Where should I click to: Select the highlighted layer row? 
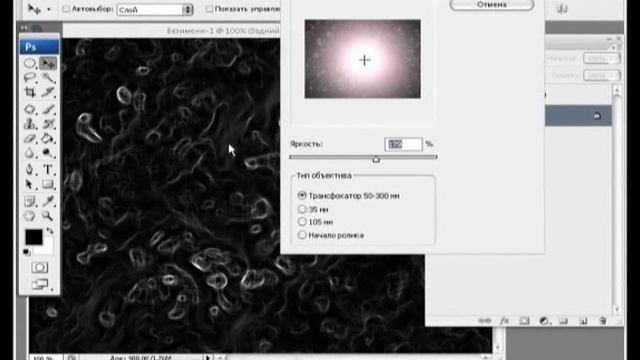[578, 116]
